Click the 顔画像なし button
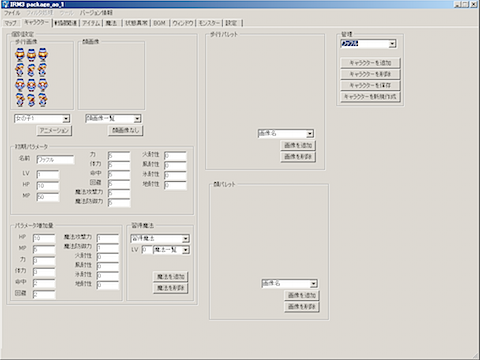Screen dimensions: 480x360 pyautogui.click(x=125, y=130)
